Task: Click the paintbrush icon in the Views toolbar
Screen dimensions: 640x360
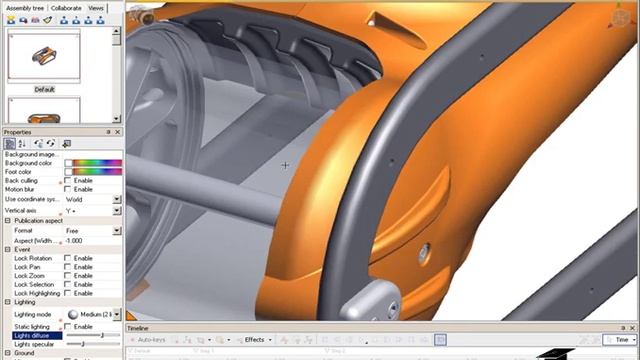Action: pos(48,20)
